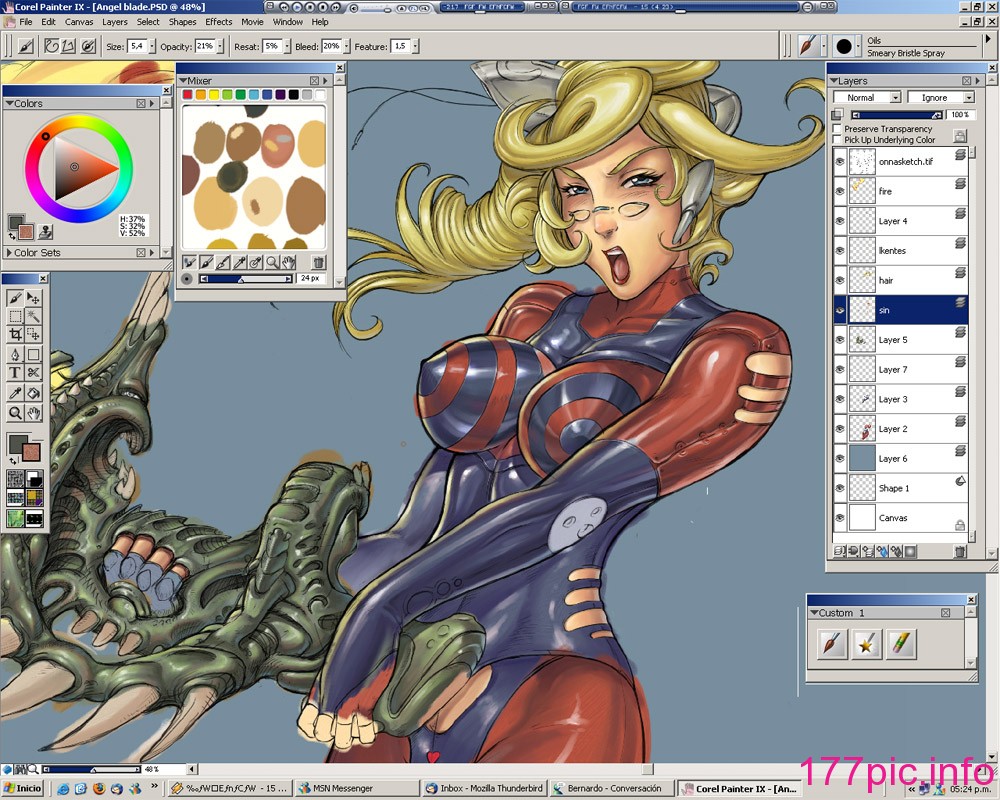1000x800 pixels.
Task: Open the brush Size slider dropdown arrow
Action: [x=152, y=47]
